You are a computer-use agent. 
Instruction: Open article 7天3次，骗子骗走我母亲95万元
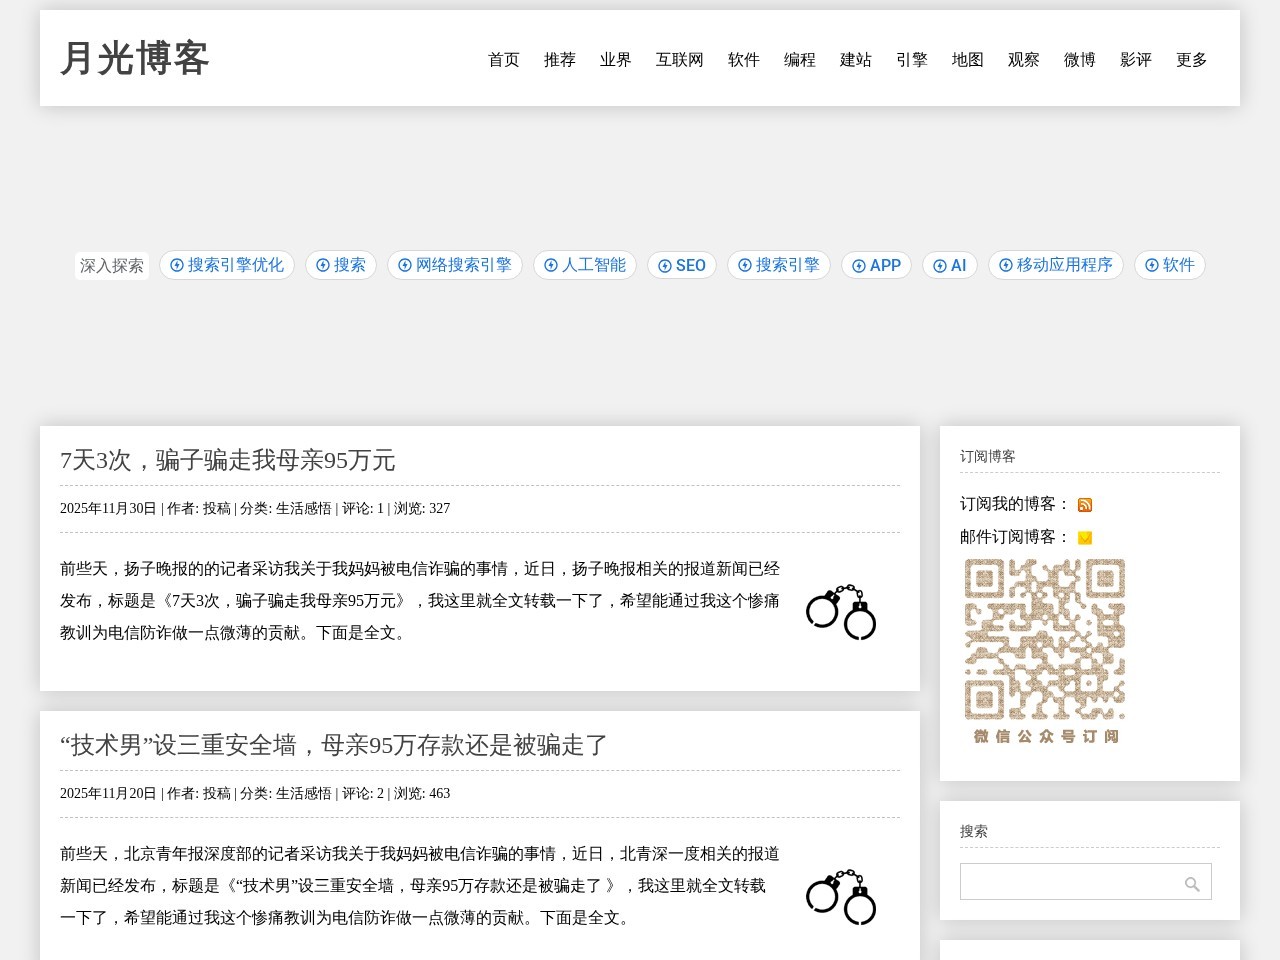click(228, 460)
